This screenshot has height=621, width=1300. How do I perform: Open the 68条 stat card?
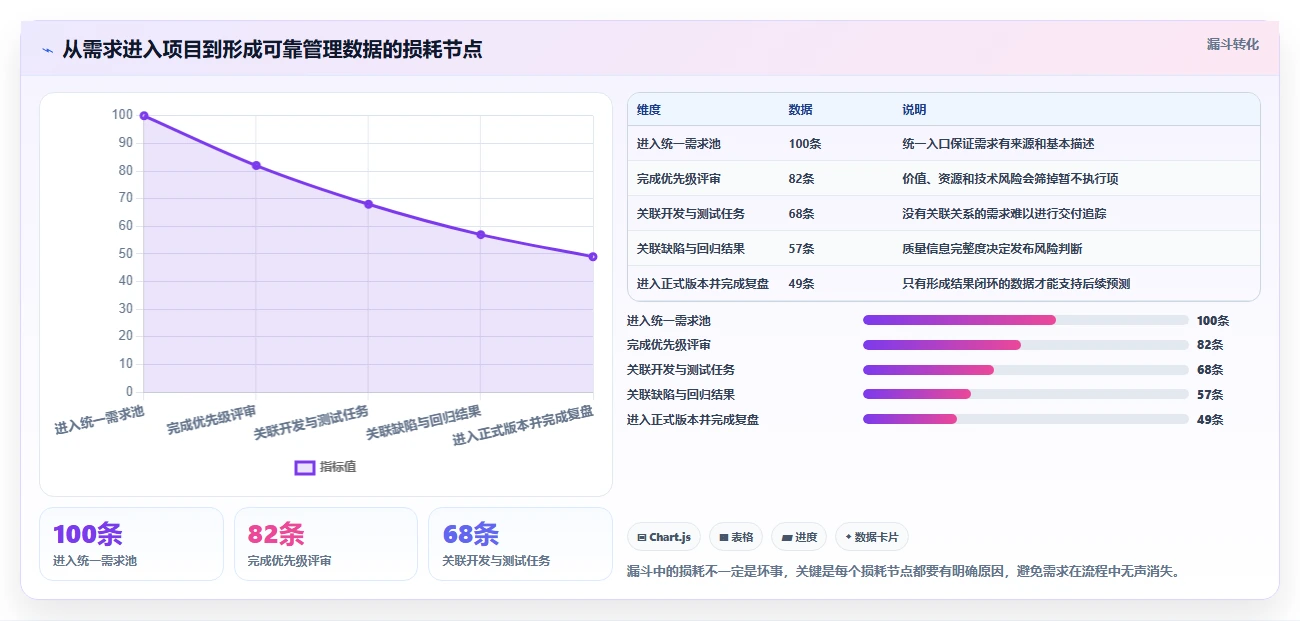(x=520, y=544)
